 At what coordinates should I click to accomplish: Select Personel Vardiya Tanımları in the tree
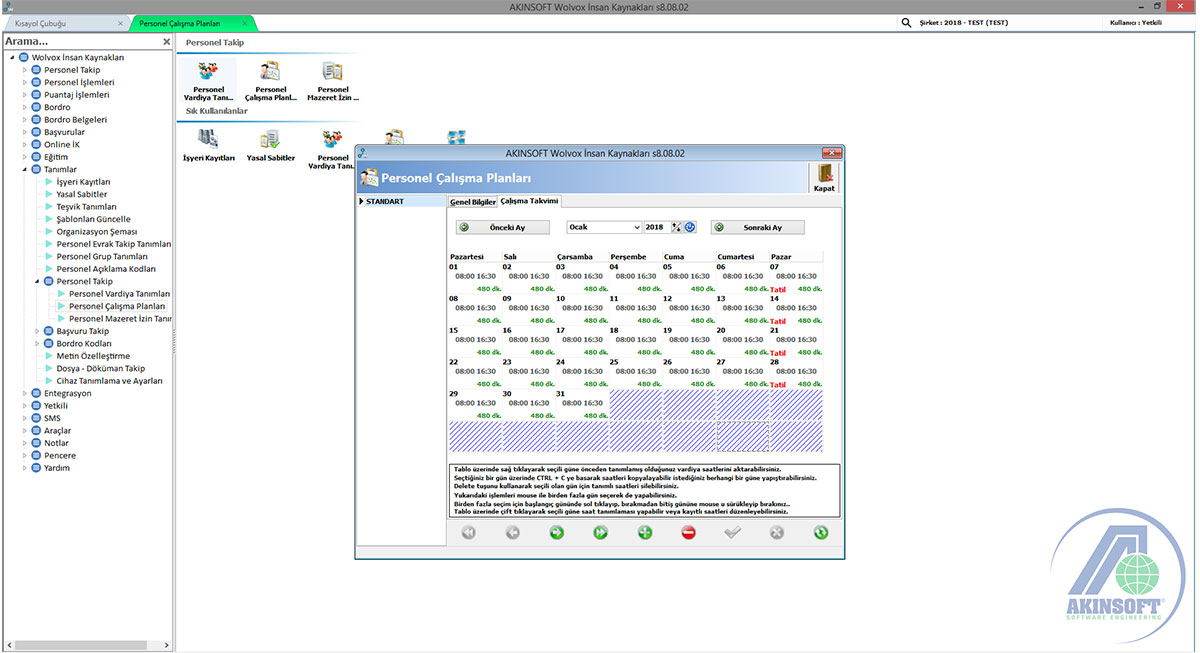[x=119, y=294]
